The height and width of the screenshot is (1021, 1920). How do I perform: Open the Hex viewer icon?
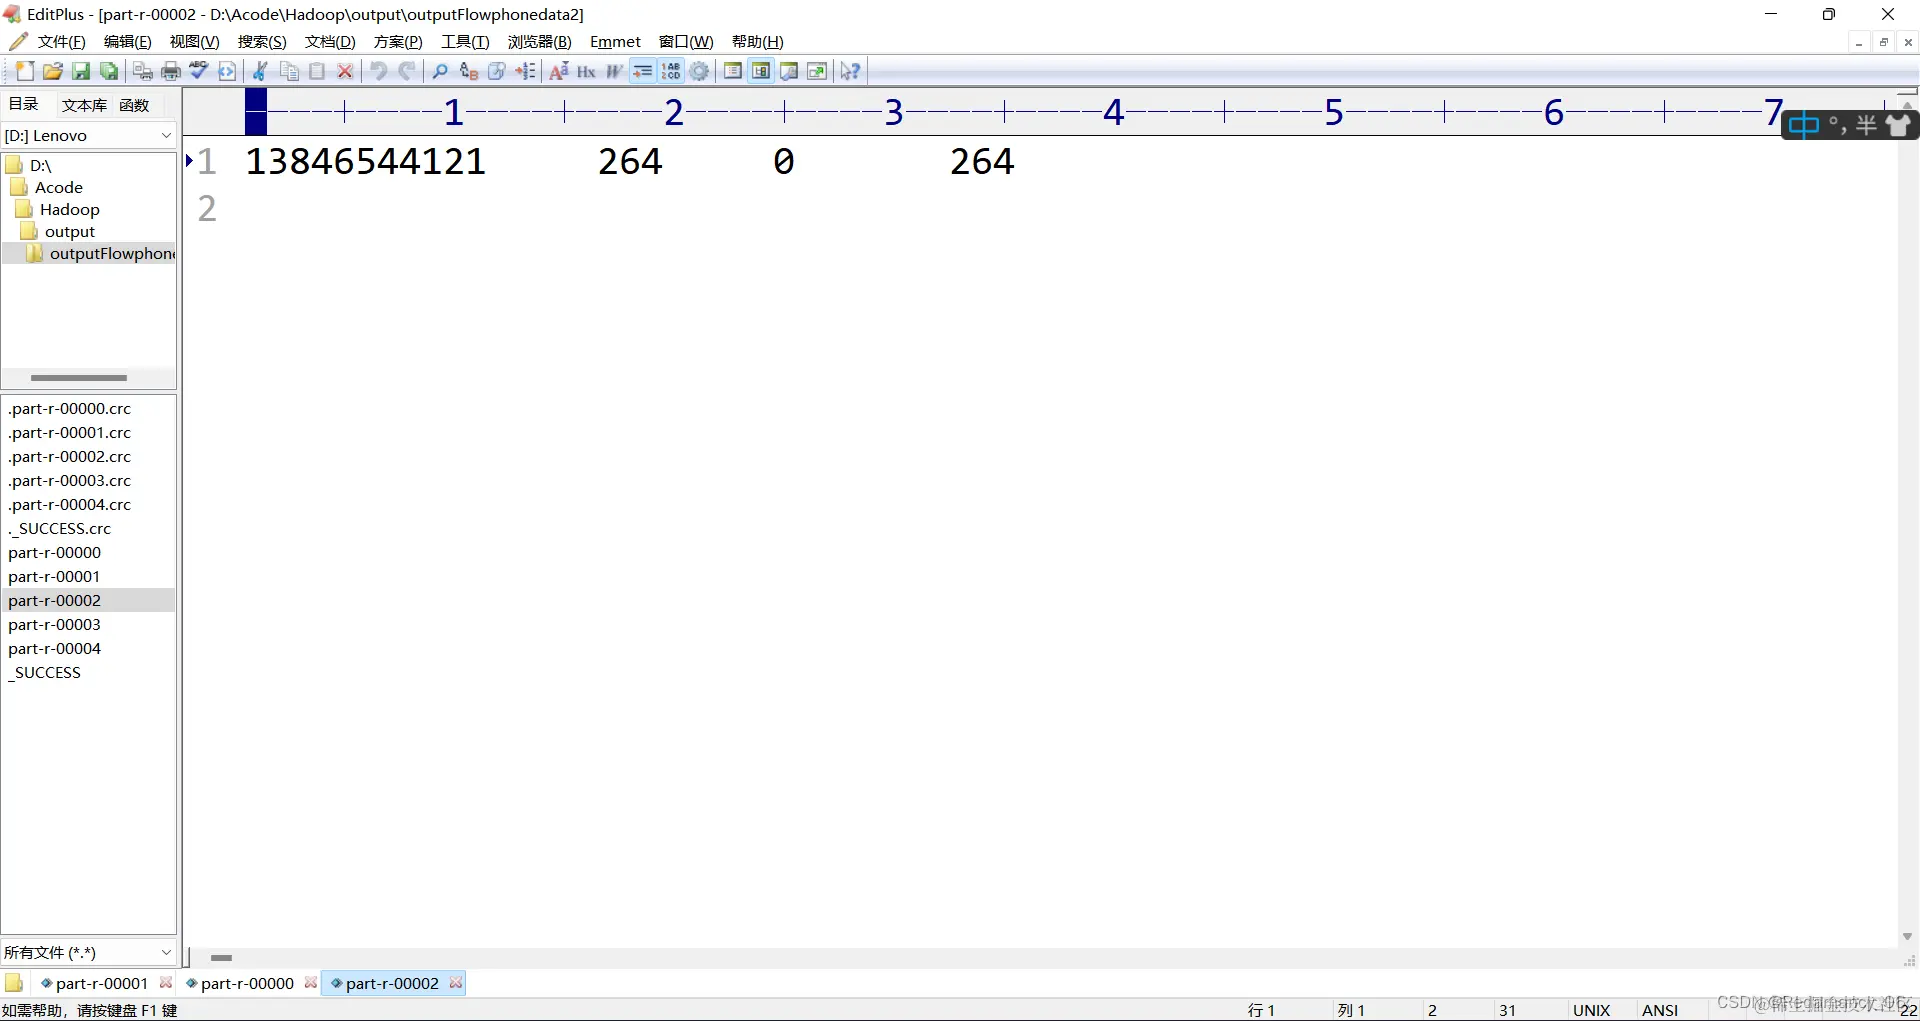pos(587,71)
